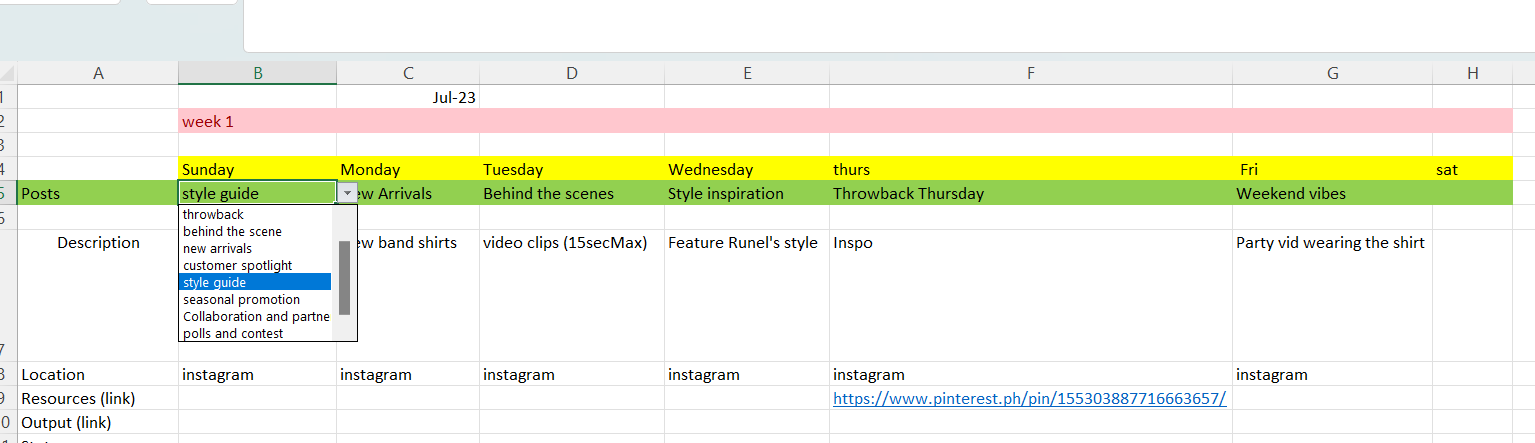Choose 'throwback' from the dropdown list
1535x443 pixels.
tap(213, 215)
